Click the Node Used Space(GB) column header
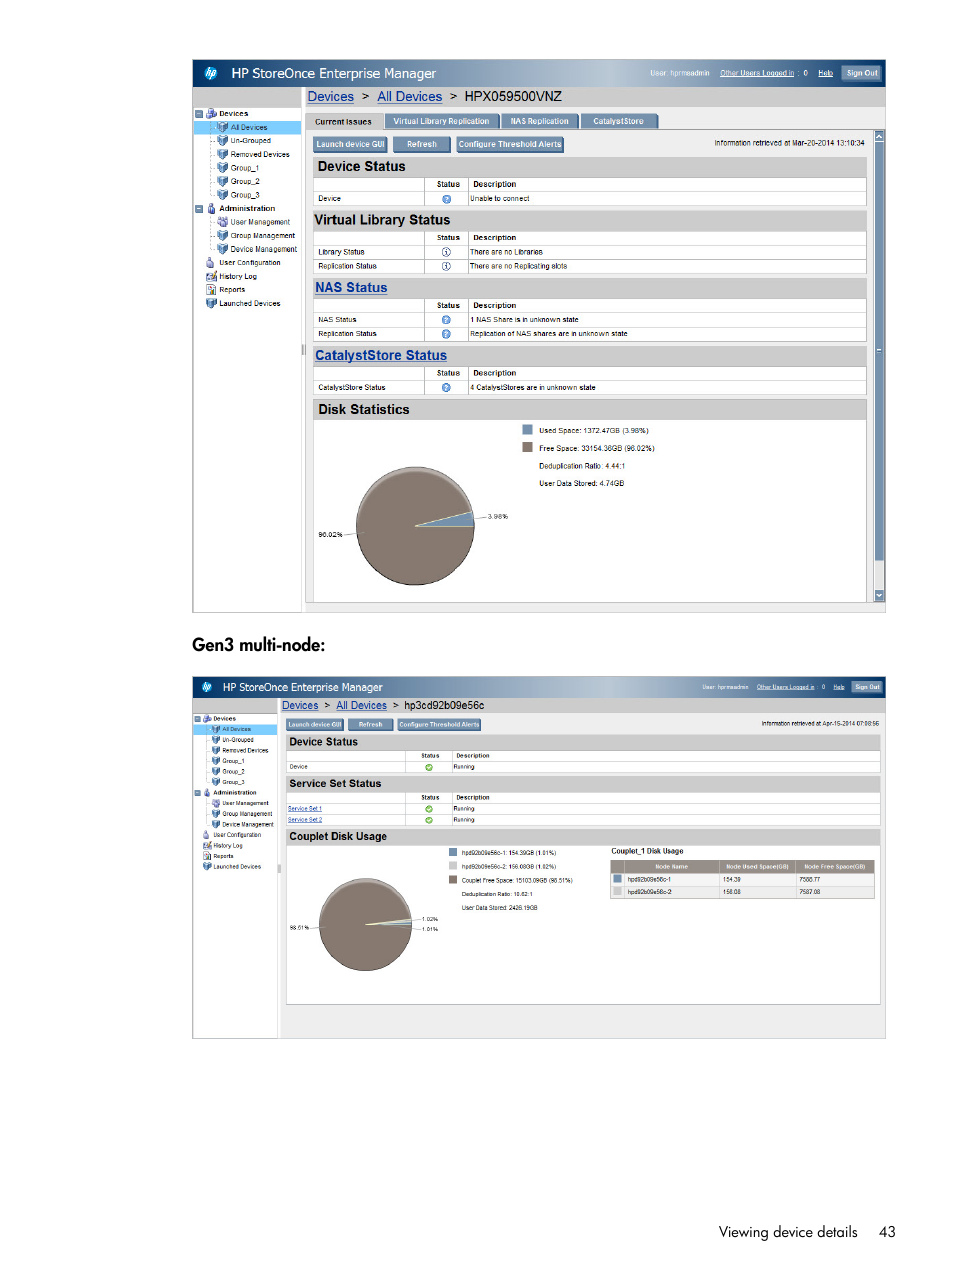 [x=757, y=867]
